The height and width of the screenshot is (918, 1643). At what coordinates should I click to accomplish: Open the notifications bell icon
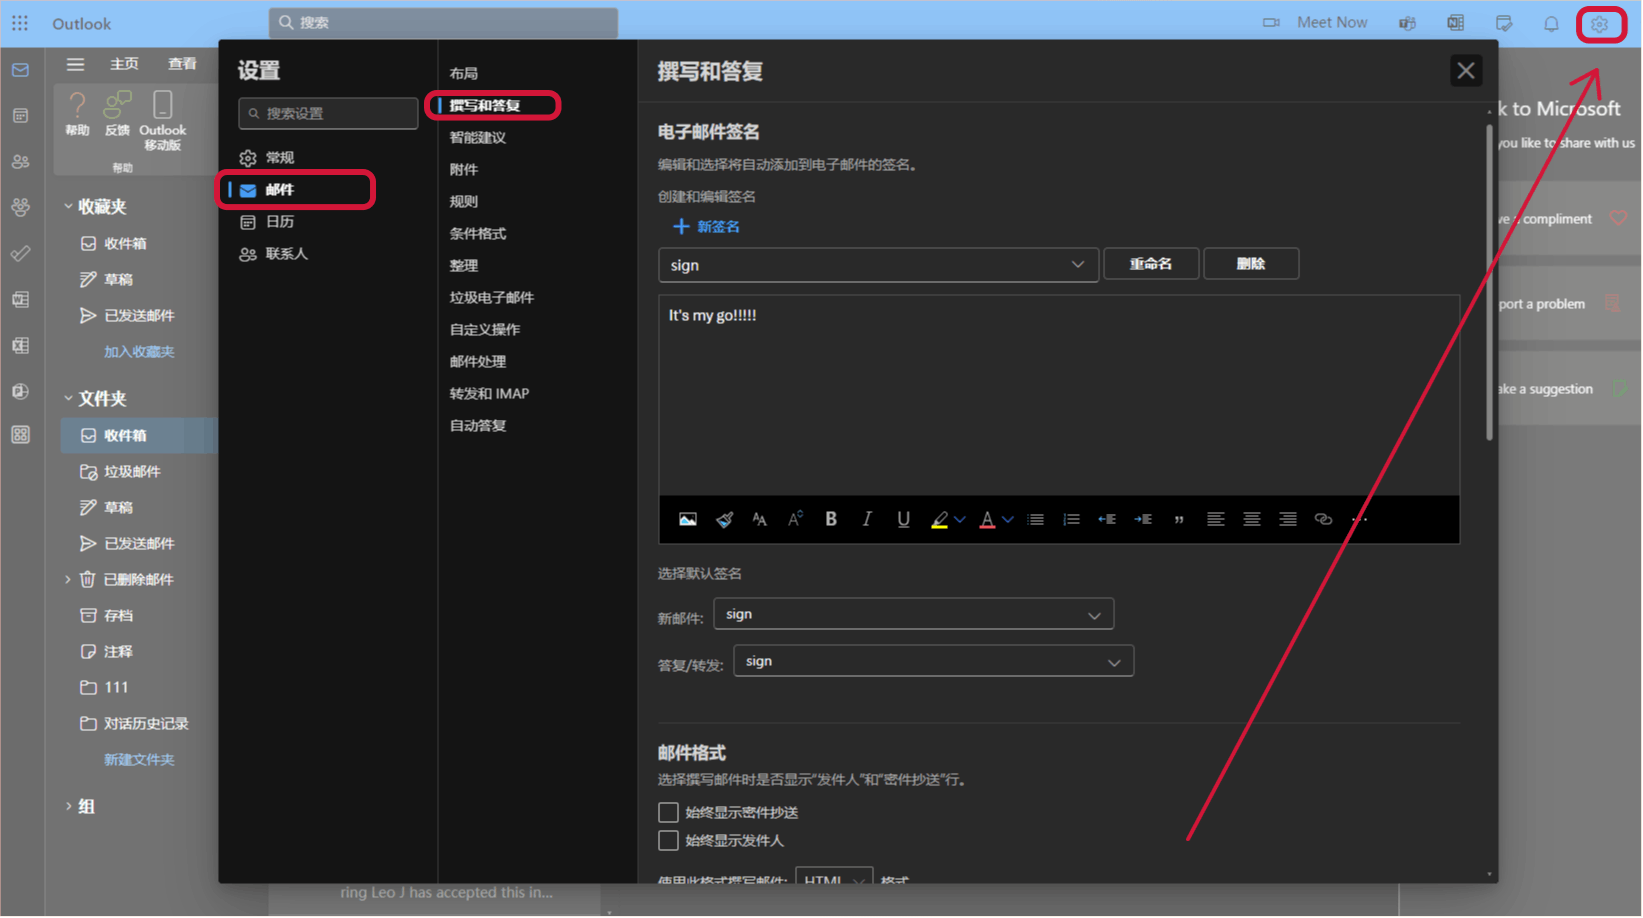[x=1552, y=24]
